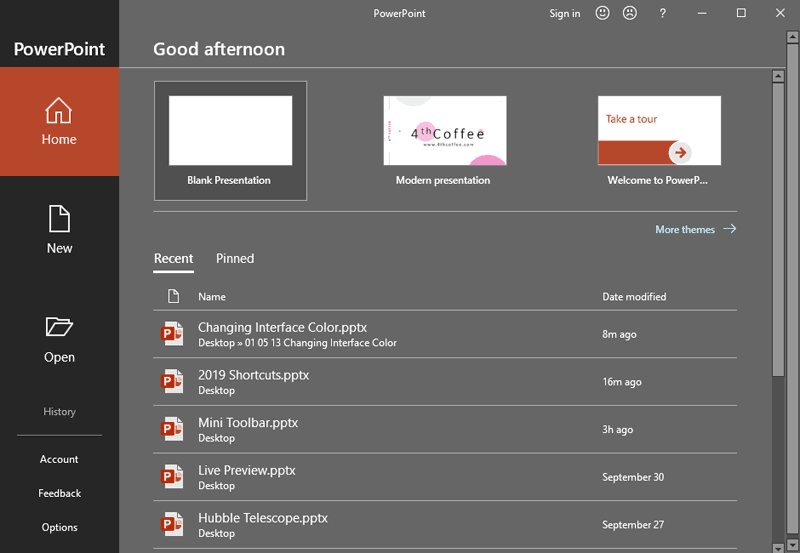Click the Good afternoon greeting heading
The height and width of the screenshot is (553, 800).
click(x=219, y=49)
